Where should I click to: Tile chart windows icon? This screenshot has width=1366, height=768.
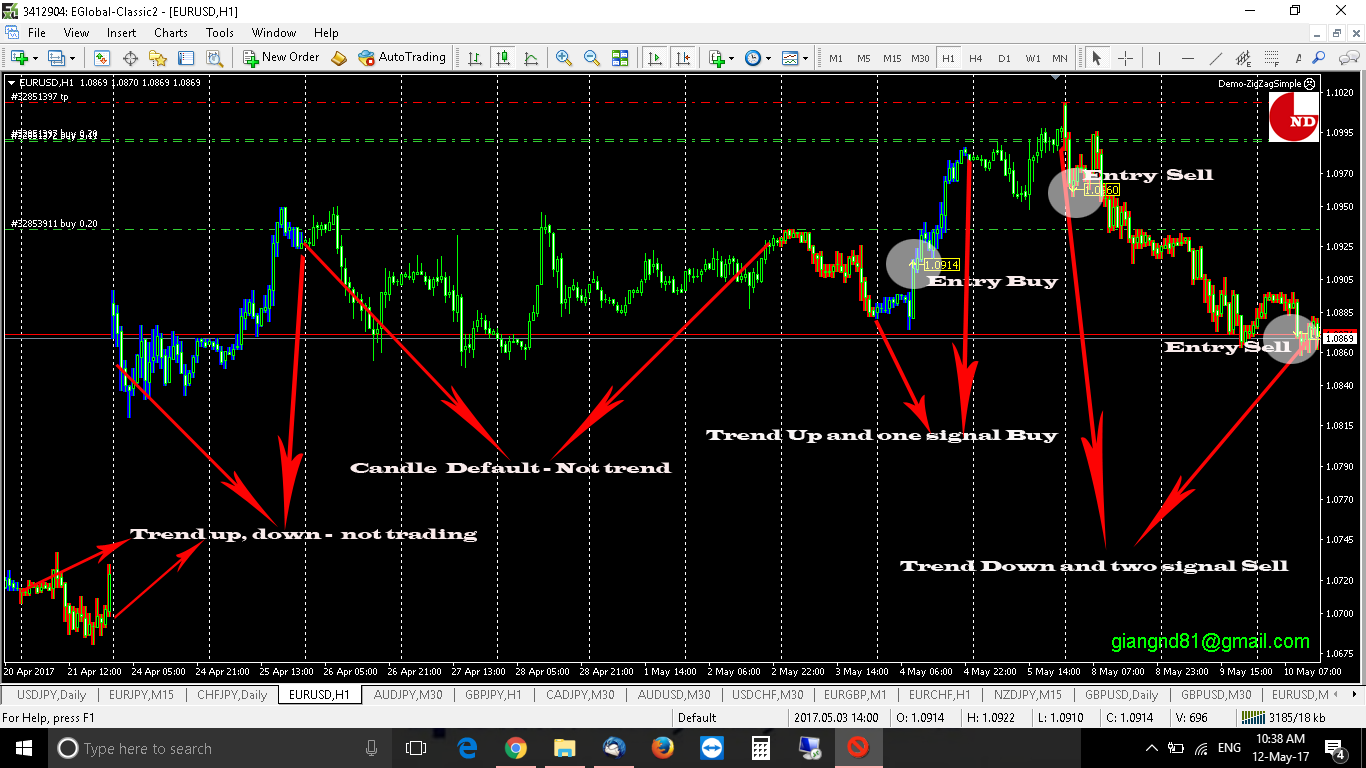pyautogui.click(x=620, y=58)
